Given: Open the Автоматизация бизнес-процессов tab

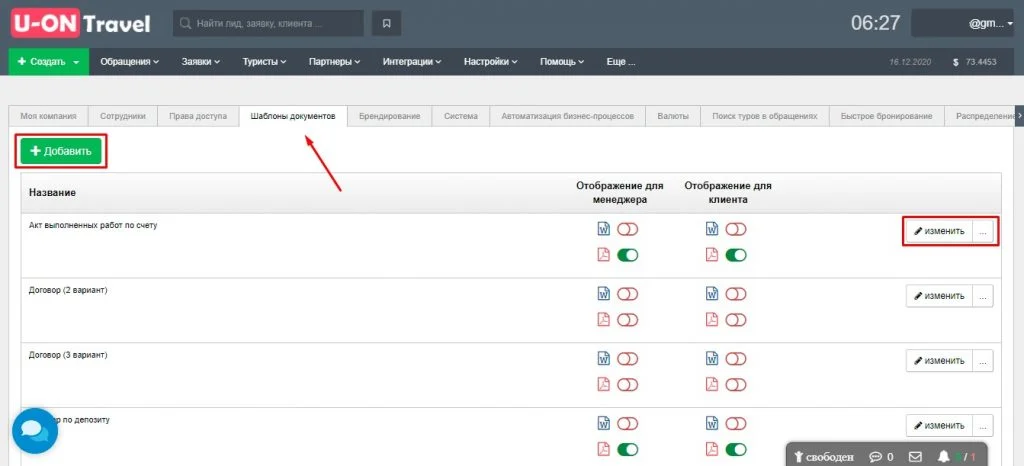Looking at the screenshot, I should (x=568, y=116).
